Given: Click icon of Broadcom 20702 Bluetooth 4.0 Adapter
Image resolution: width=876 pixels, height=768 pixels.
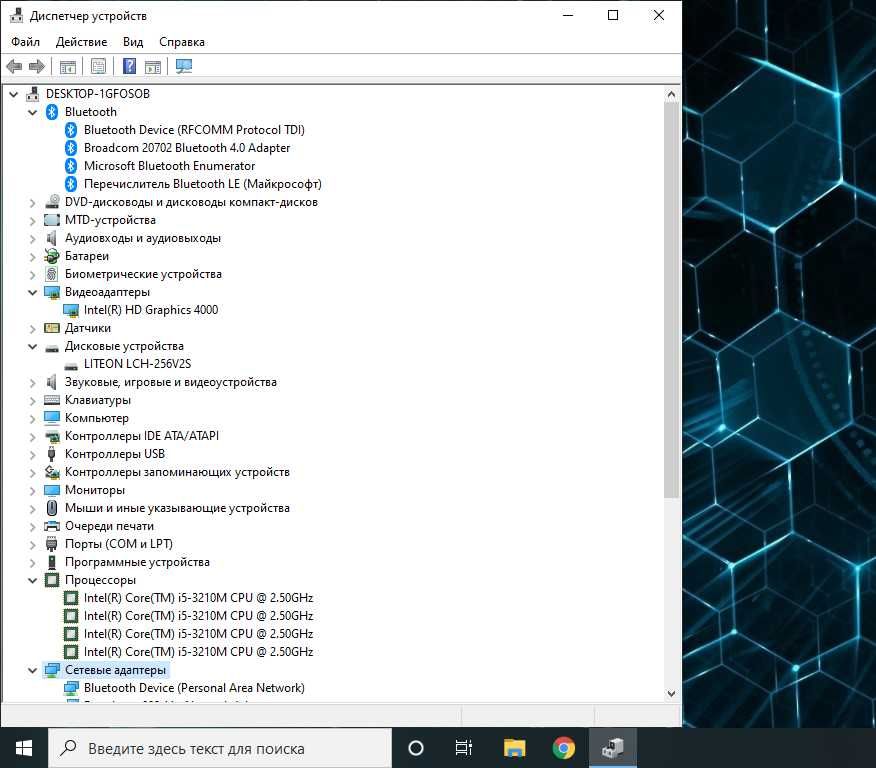Looking at the screenshot, I should [x=71, y=148].
